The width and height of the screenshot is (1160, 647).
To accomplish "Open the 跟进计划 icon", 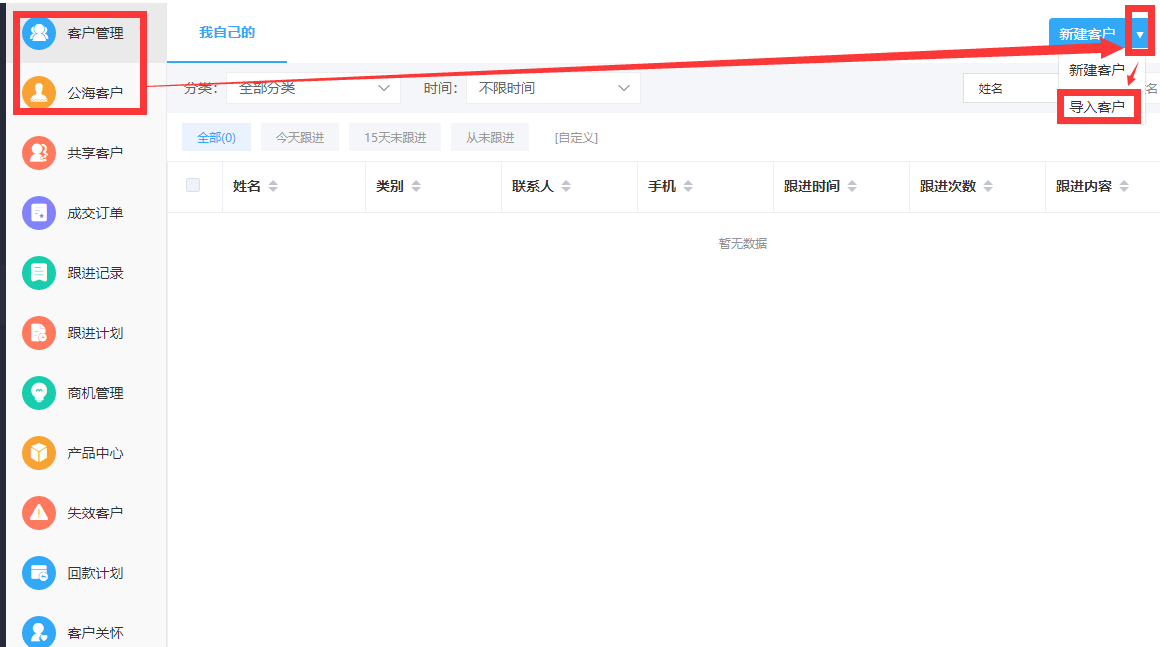I will [x=39, y=333].
